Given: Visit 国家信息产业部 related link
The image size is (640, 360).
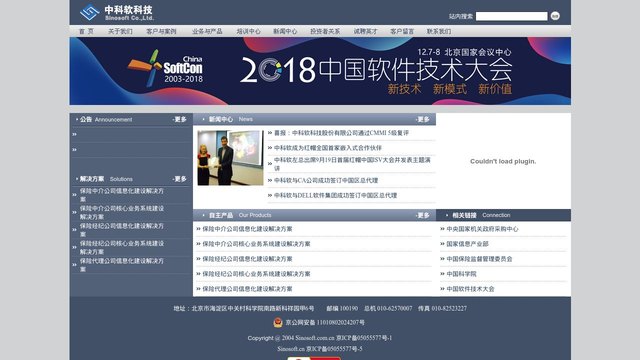Looking at the screenshot, I should point(467,244).
